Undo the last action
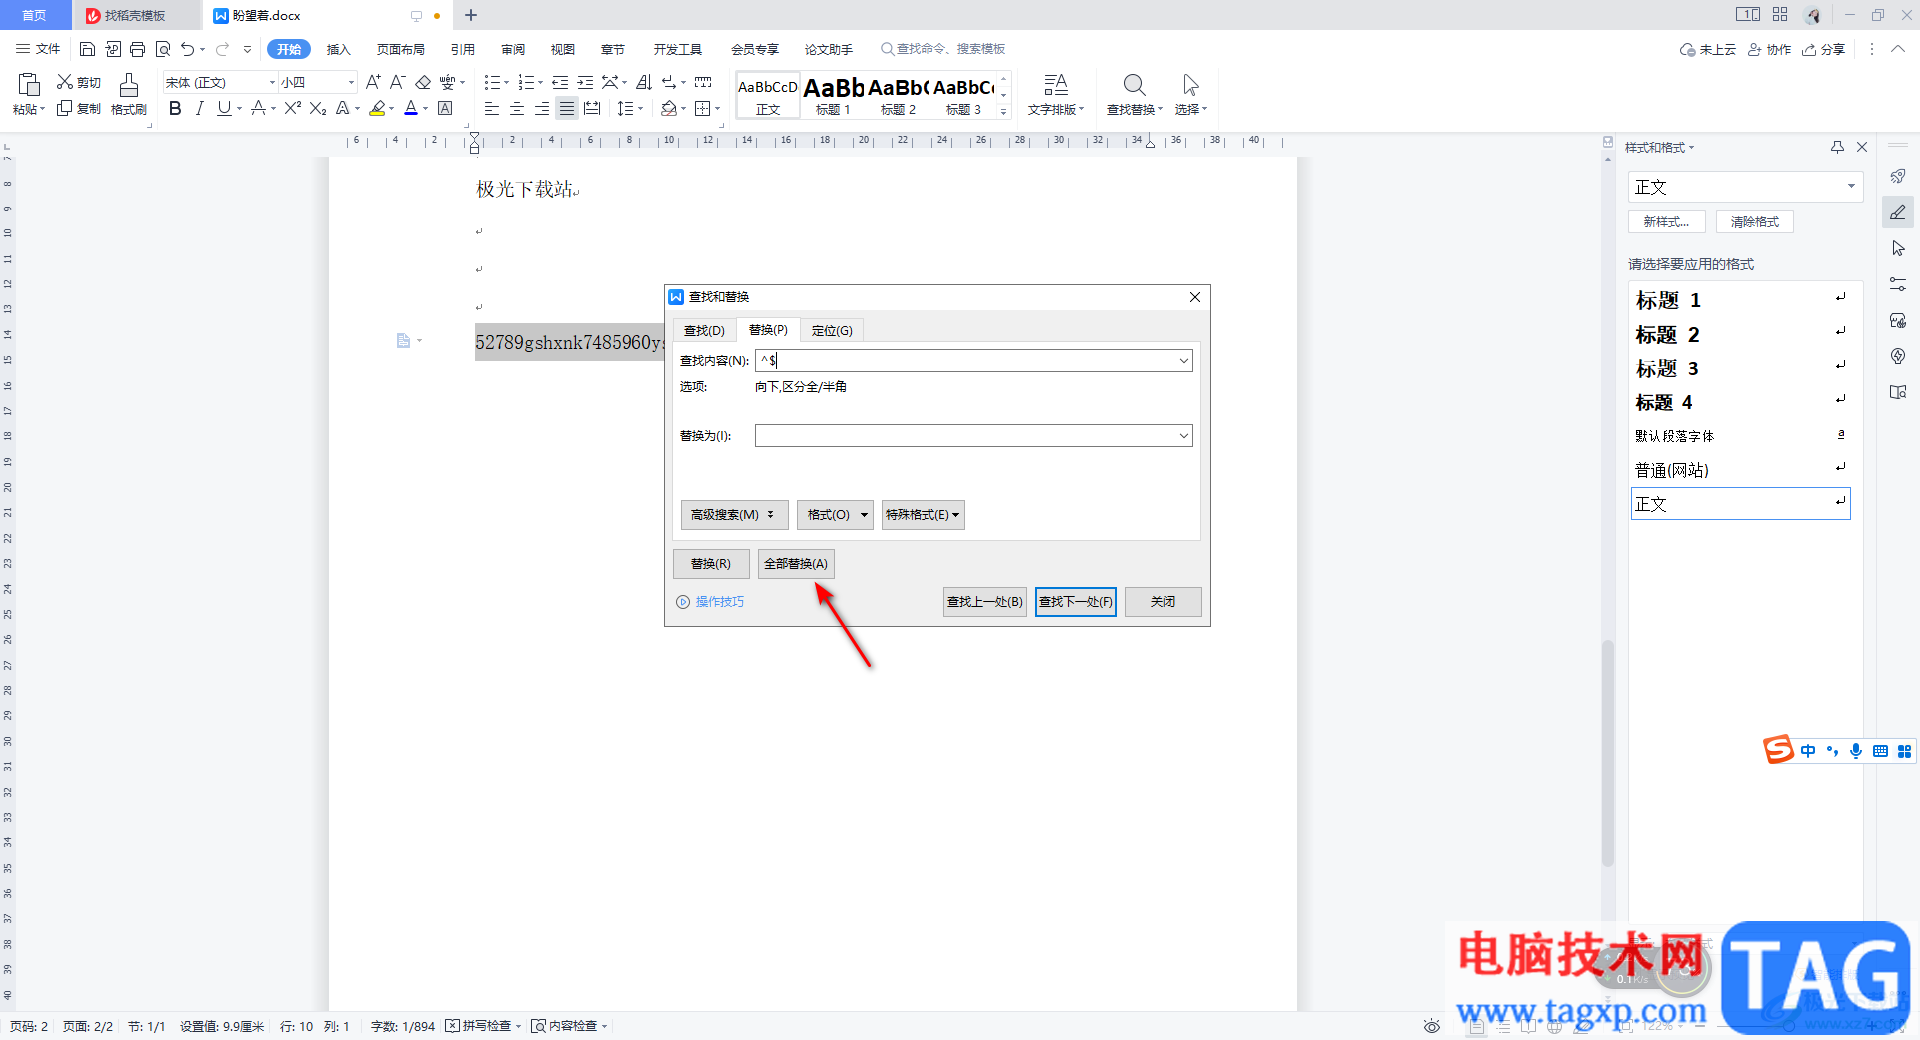The width and height of the screenshot is (1920, 1040). [187, 49]
